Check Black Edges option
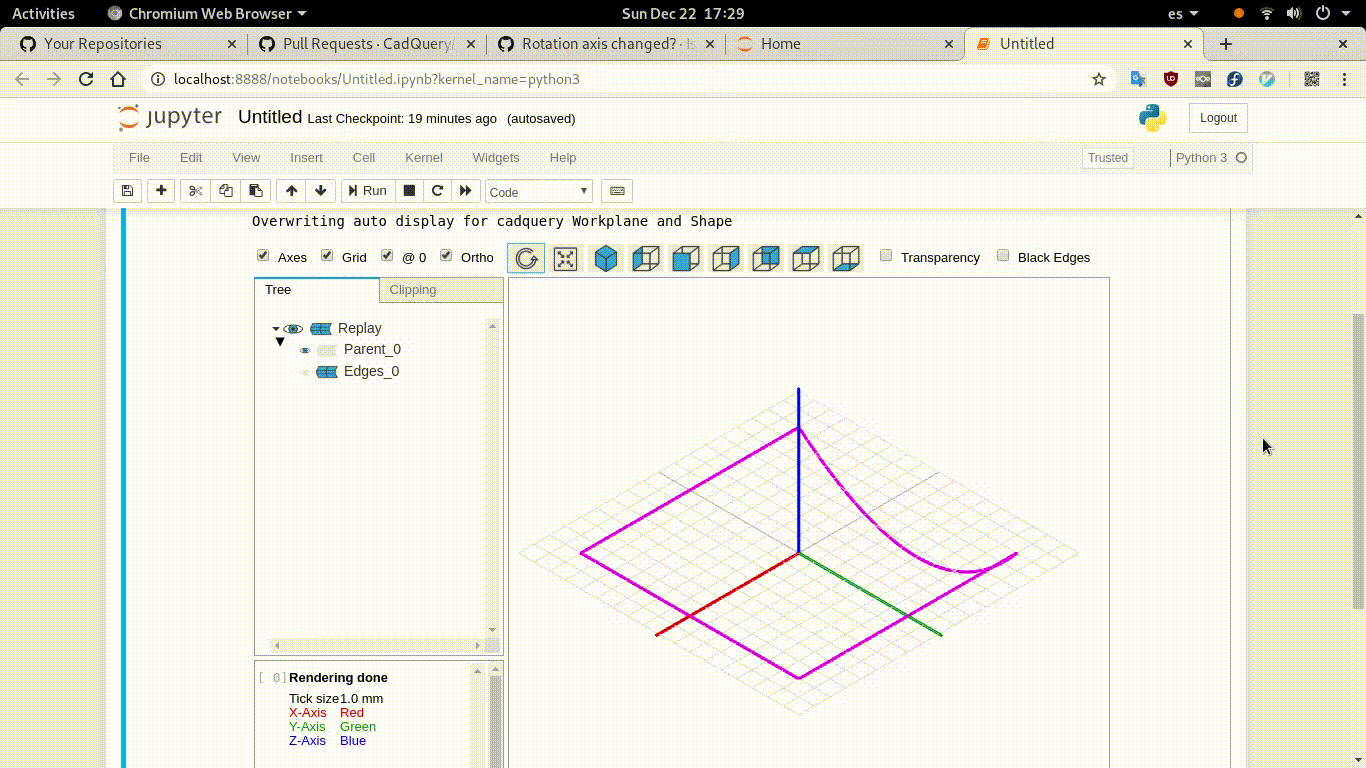Screen dimensions: 1366x768 coord(1003,255)
